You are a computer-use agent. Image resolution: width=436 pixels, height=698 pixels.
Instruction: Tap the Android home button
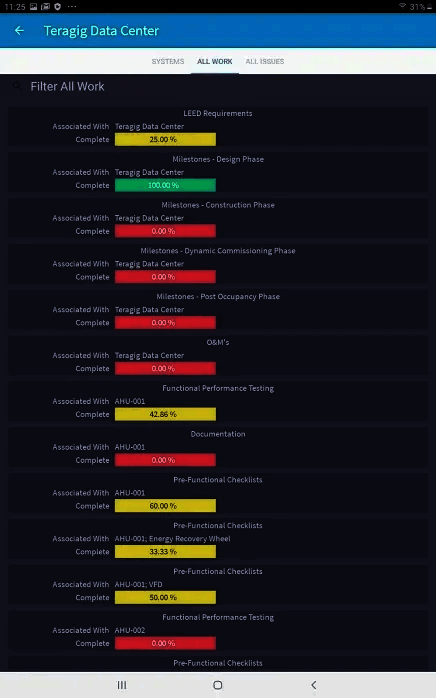pyautogui.click(x=218, y=685)
